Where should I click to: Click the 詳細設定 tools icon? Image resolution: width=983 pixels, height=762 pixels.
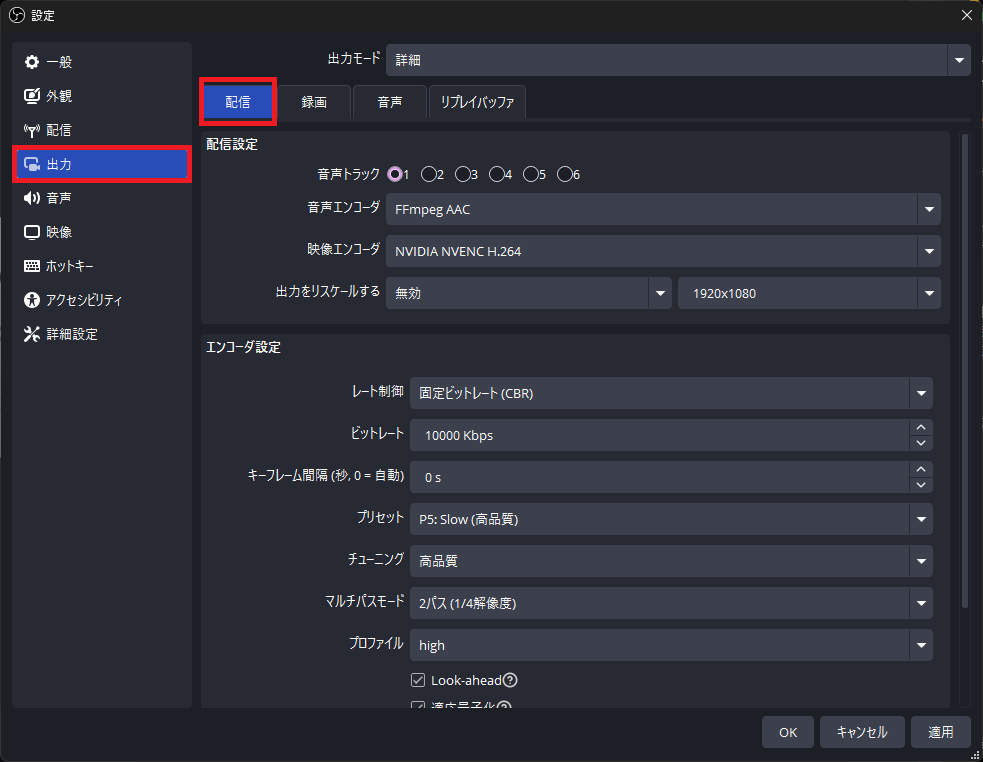[32, 334]
